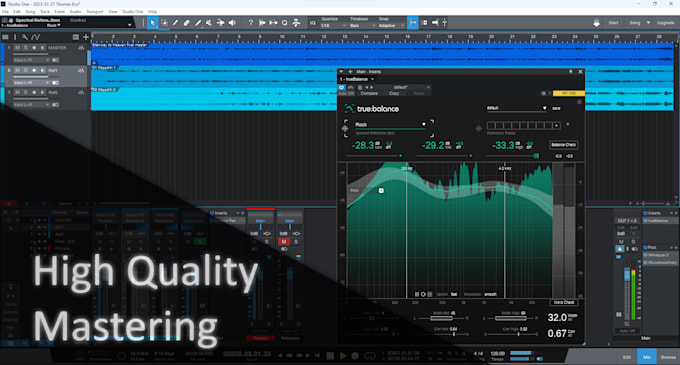680x365 pixels.
Task: Select the Arrow tool in toolbar
Action: (152, 23)
